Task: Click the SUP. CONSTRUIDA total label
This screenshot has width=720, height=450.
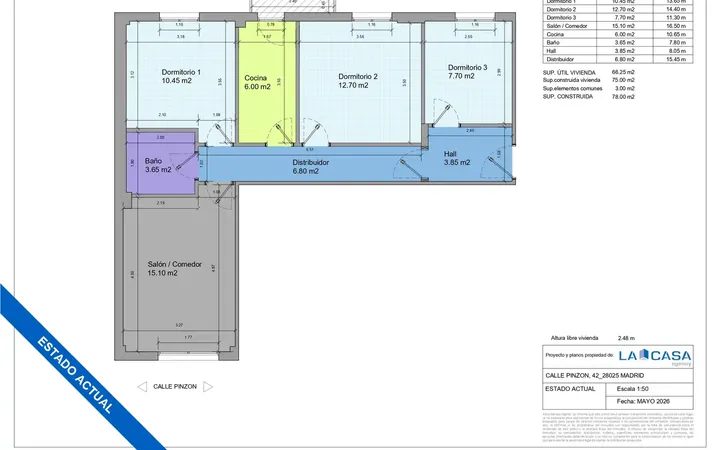Action: [568, 97]
